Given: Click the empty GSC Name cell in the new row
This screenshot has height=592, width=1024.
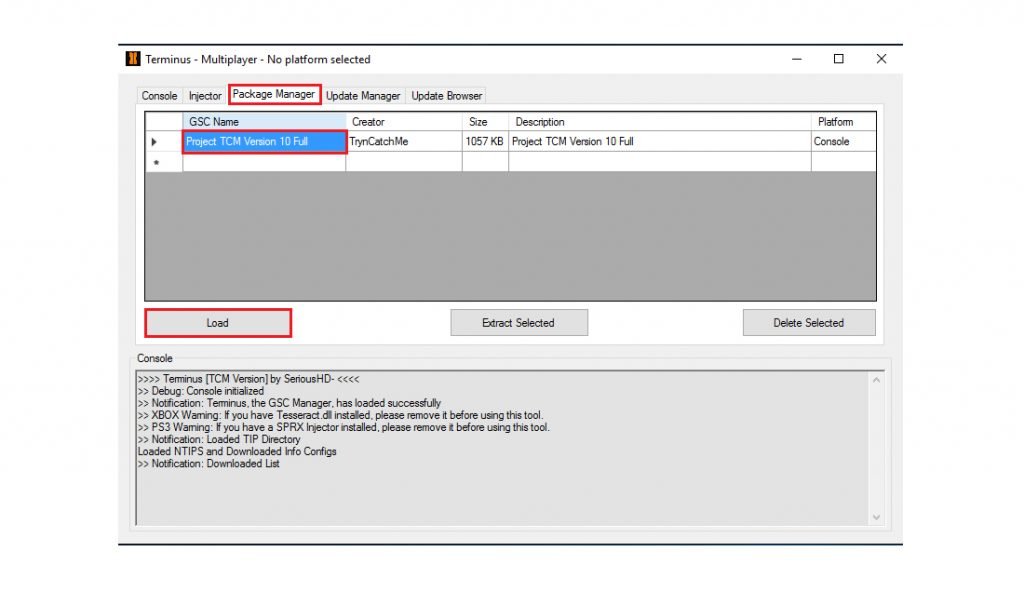Looking at the screenshot, I should coord(264,162).
